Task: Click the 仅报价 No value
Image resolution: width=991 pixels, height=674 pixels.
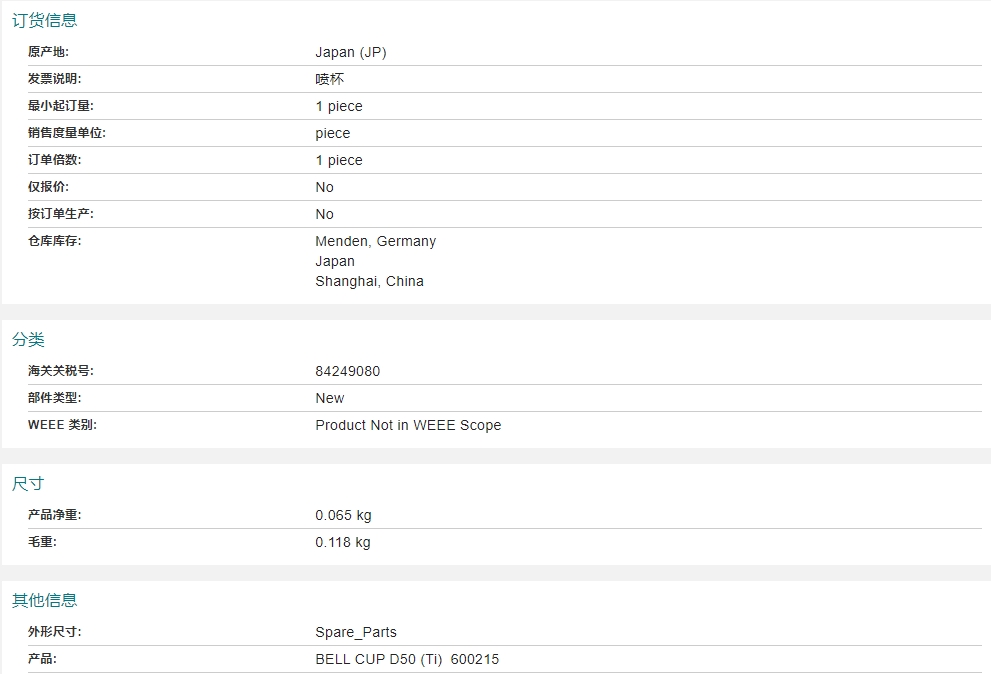Action: point(324,187)
